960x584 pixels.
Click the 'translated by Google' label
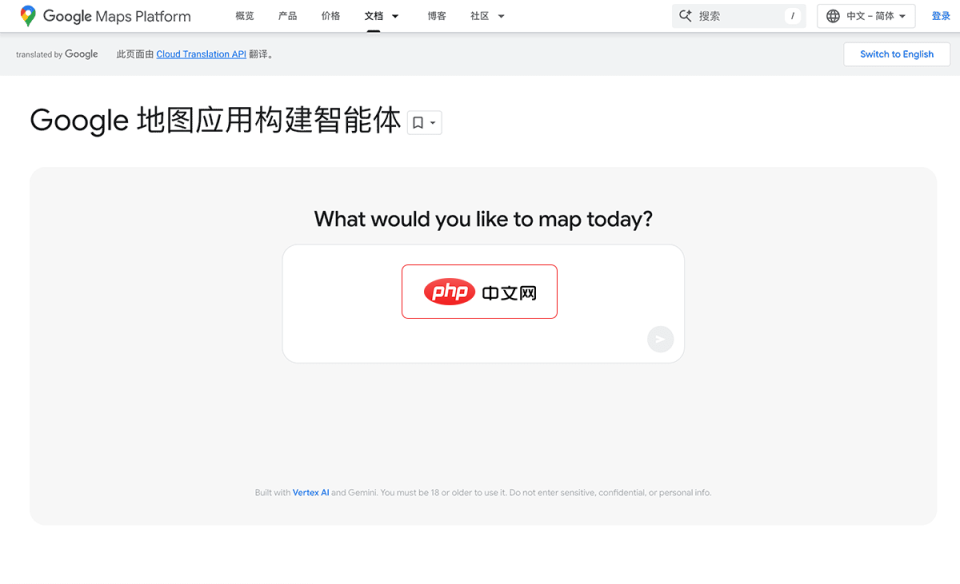tap(57, 54)
